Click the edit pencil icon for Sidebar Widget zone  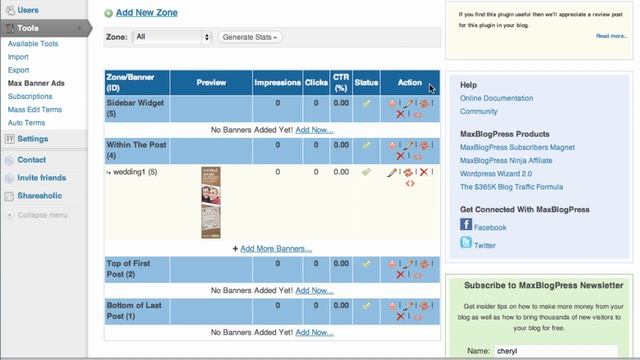pyautogui.click(x=408, y=103)
